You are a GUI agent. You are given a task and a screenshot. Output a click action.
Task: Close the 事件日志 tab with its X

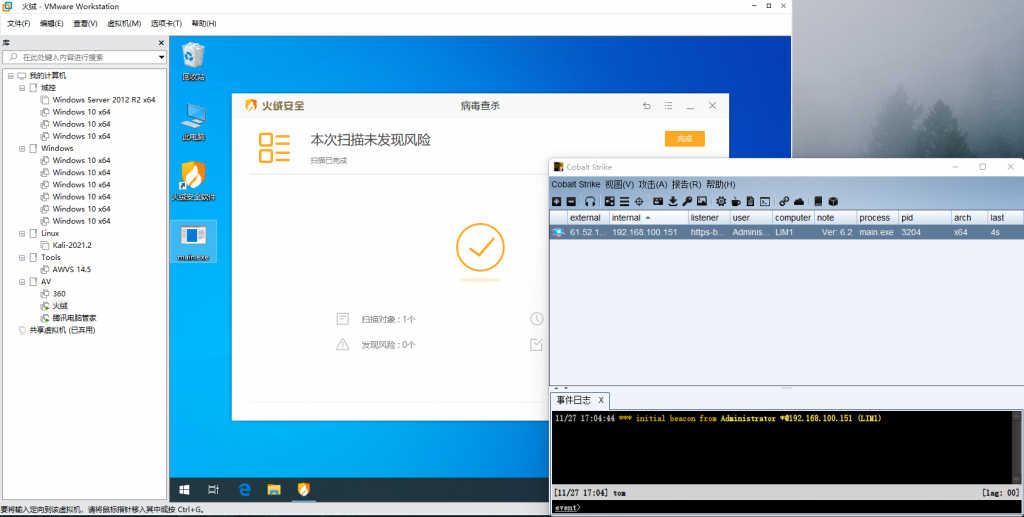click(601, 400)
